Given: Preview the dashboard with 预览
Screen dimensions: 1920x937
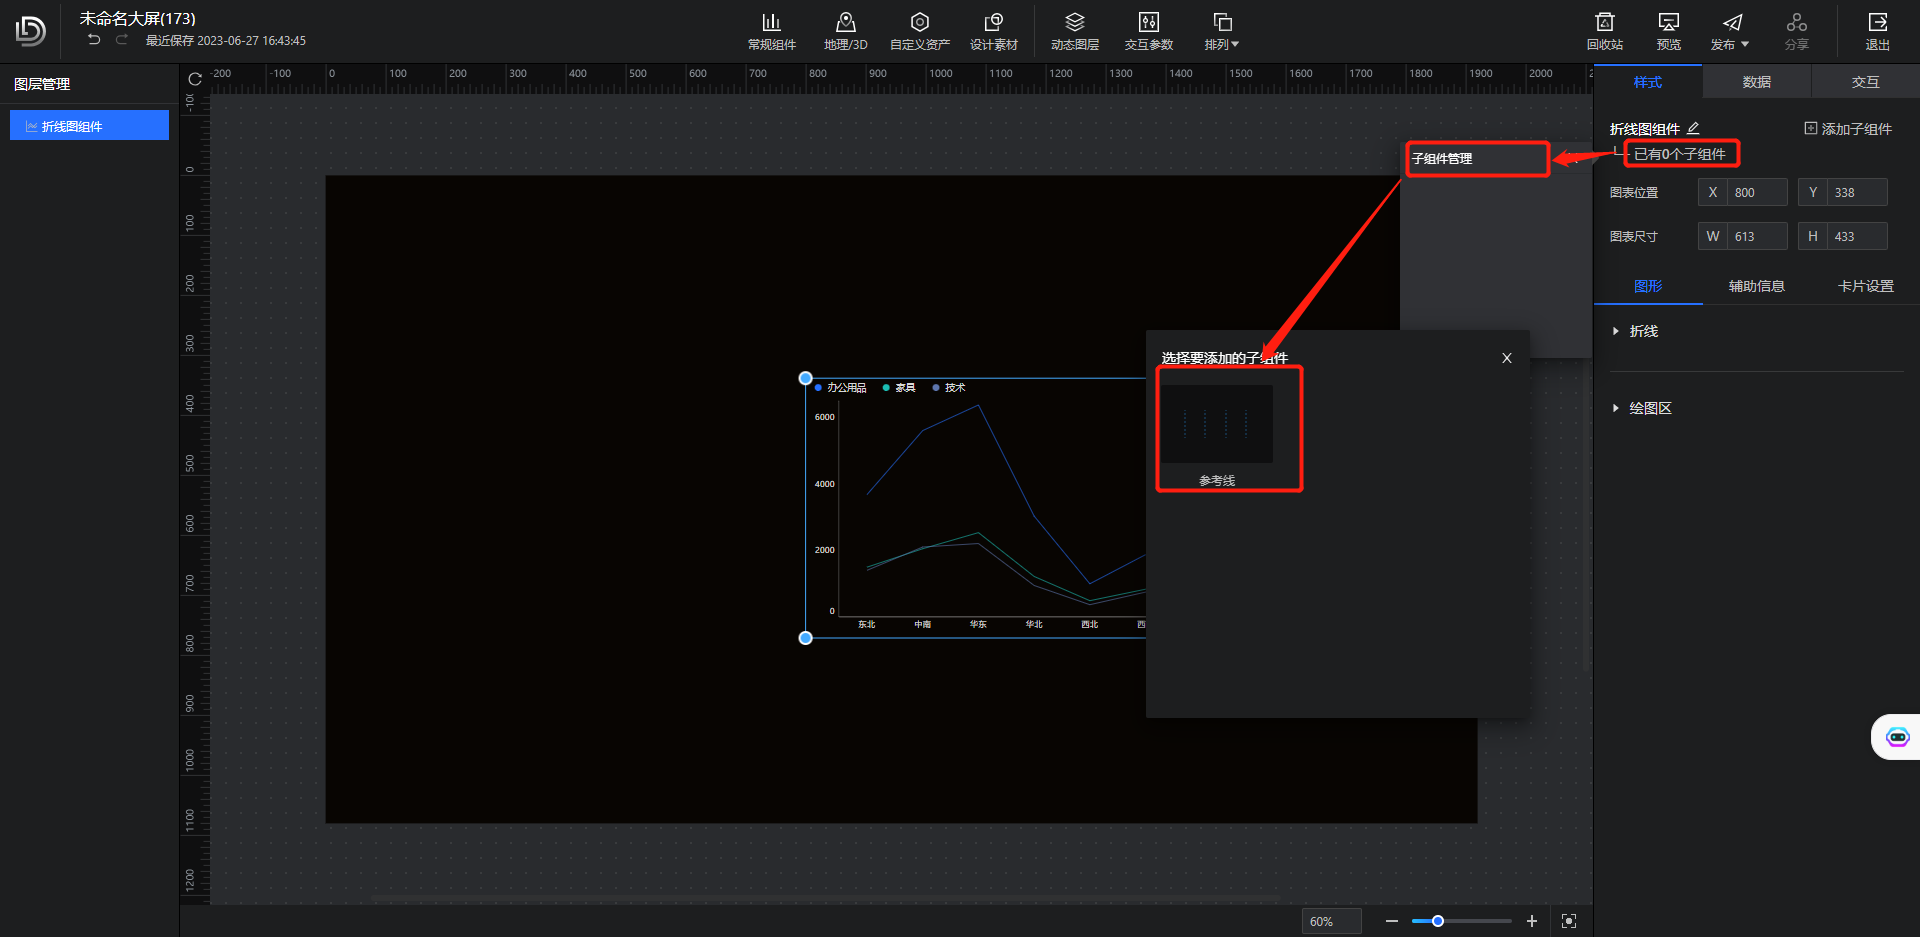Looking at the screenshot, I should click(x=1668, y=31).
